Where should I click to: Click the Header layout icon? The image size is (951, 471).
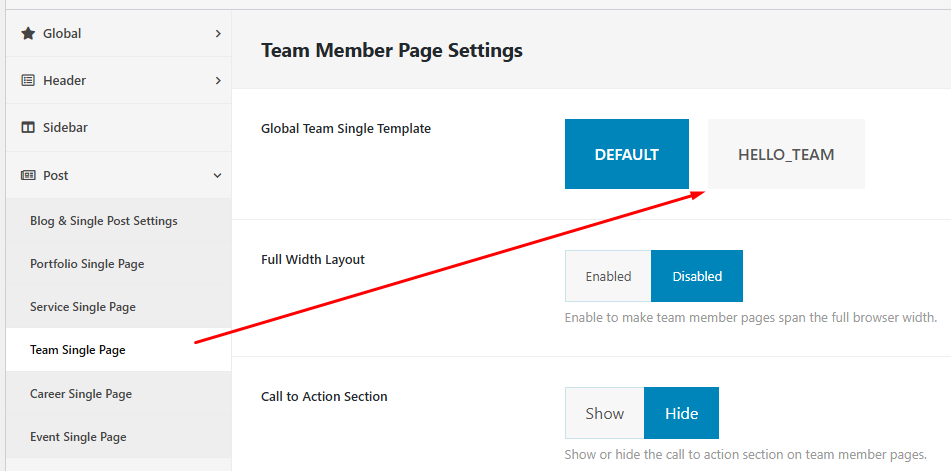coord(28,81)
